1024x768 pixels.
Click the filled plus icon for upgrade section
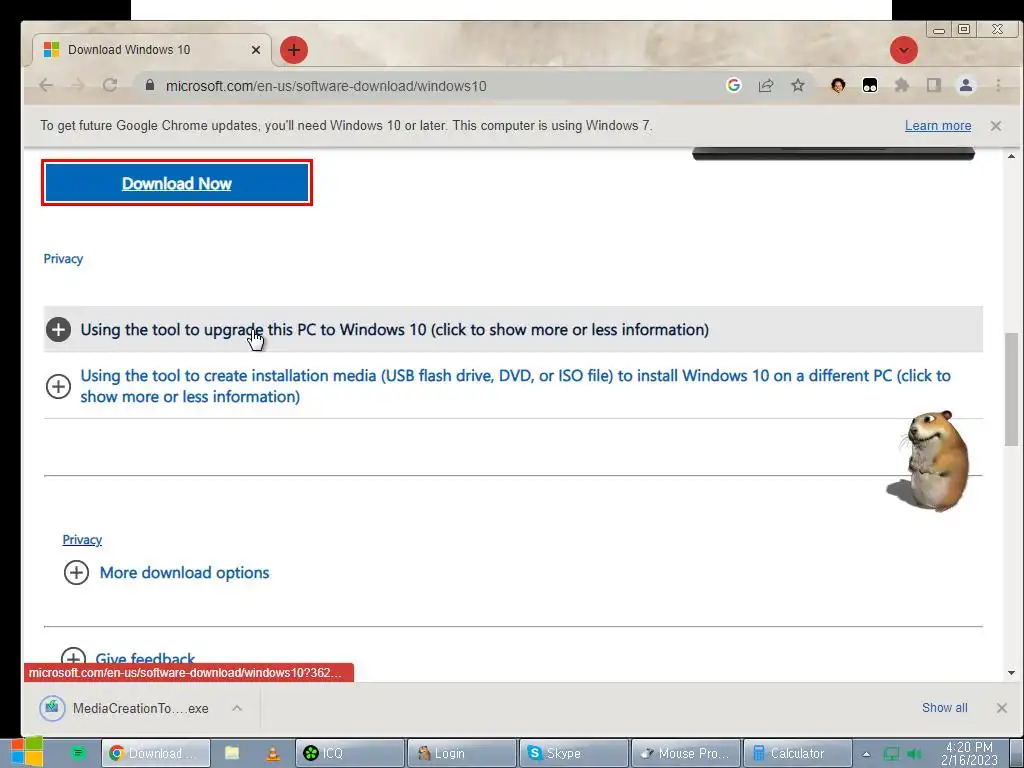[x=58, y=329]
